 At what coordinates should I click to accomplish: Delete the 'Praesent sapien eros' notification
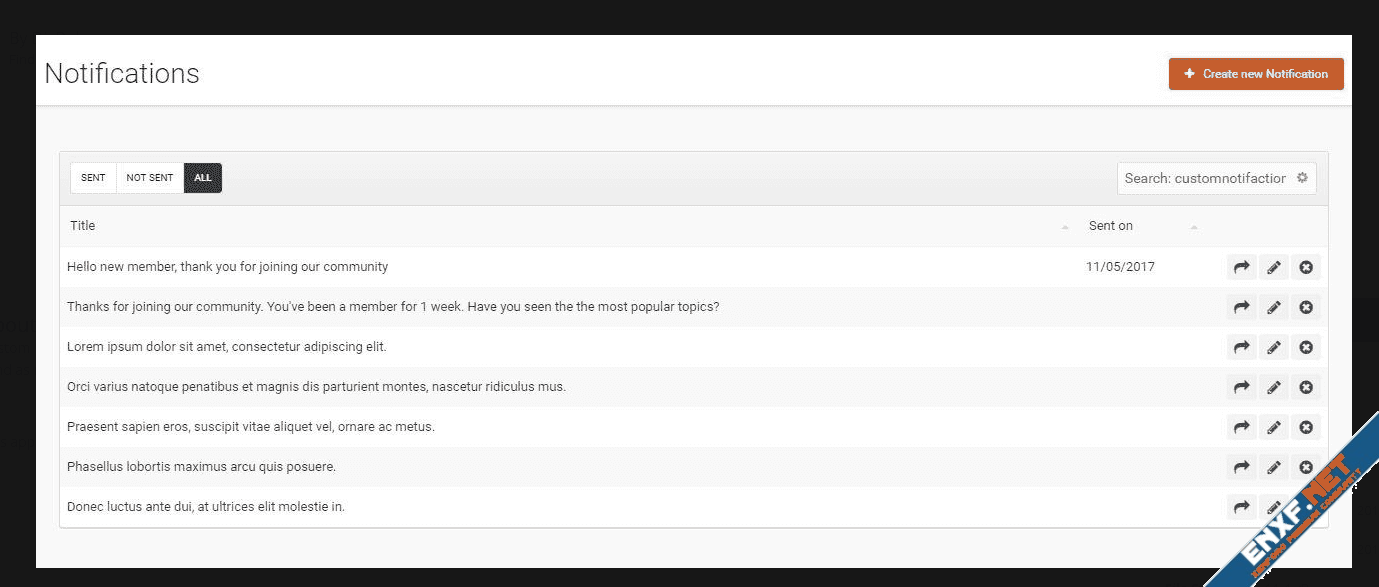click(x=1305, y=427)
